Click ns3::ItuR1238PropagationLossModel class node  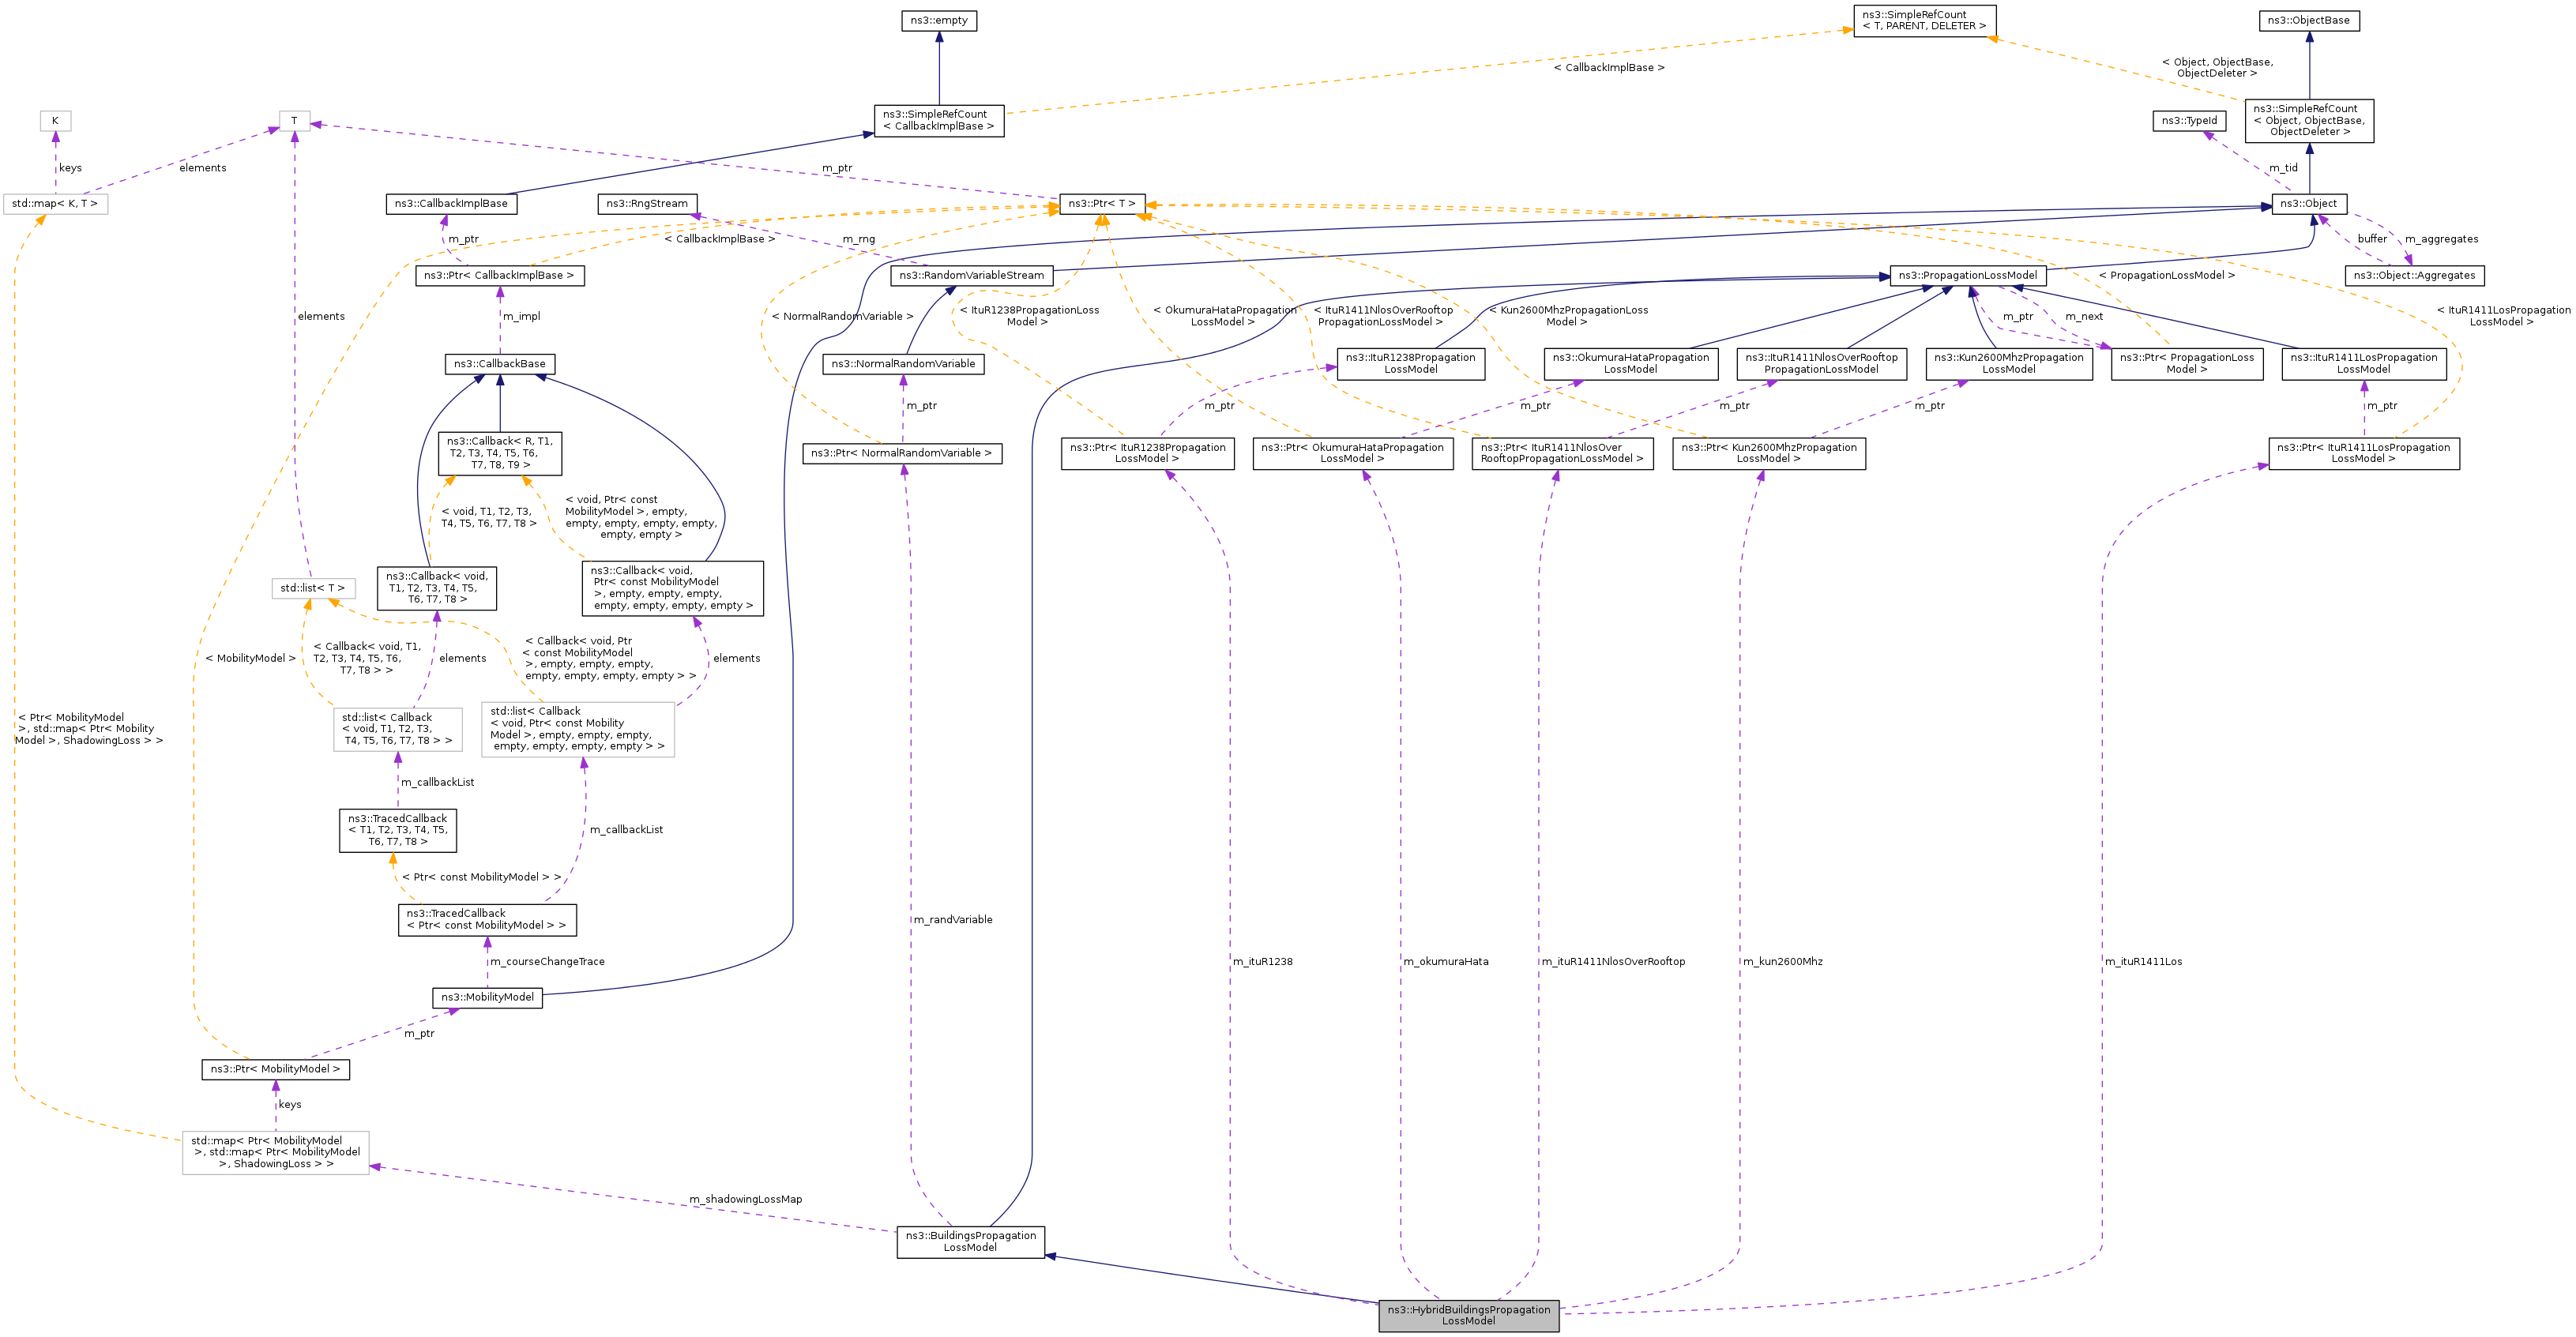pos(1410,364)
